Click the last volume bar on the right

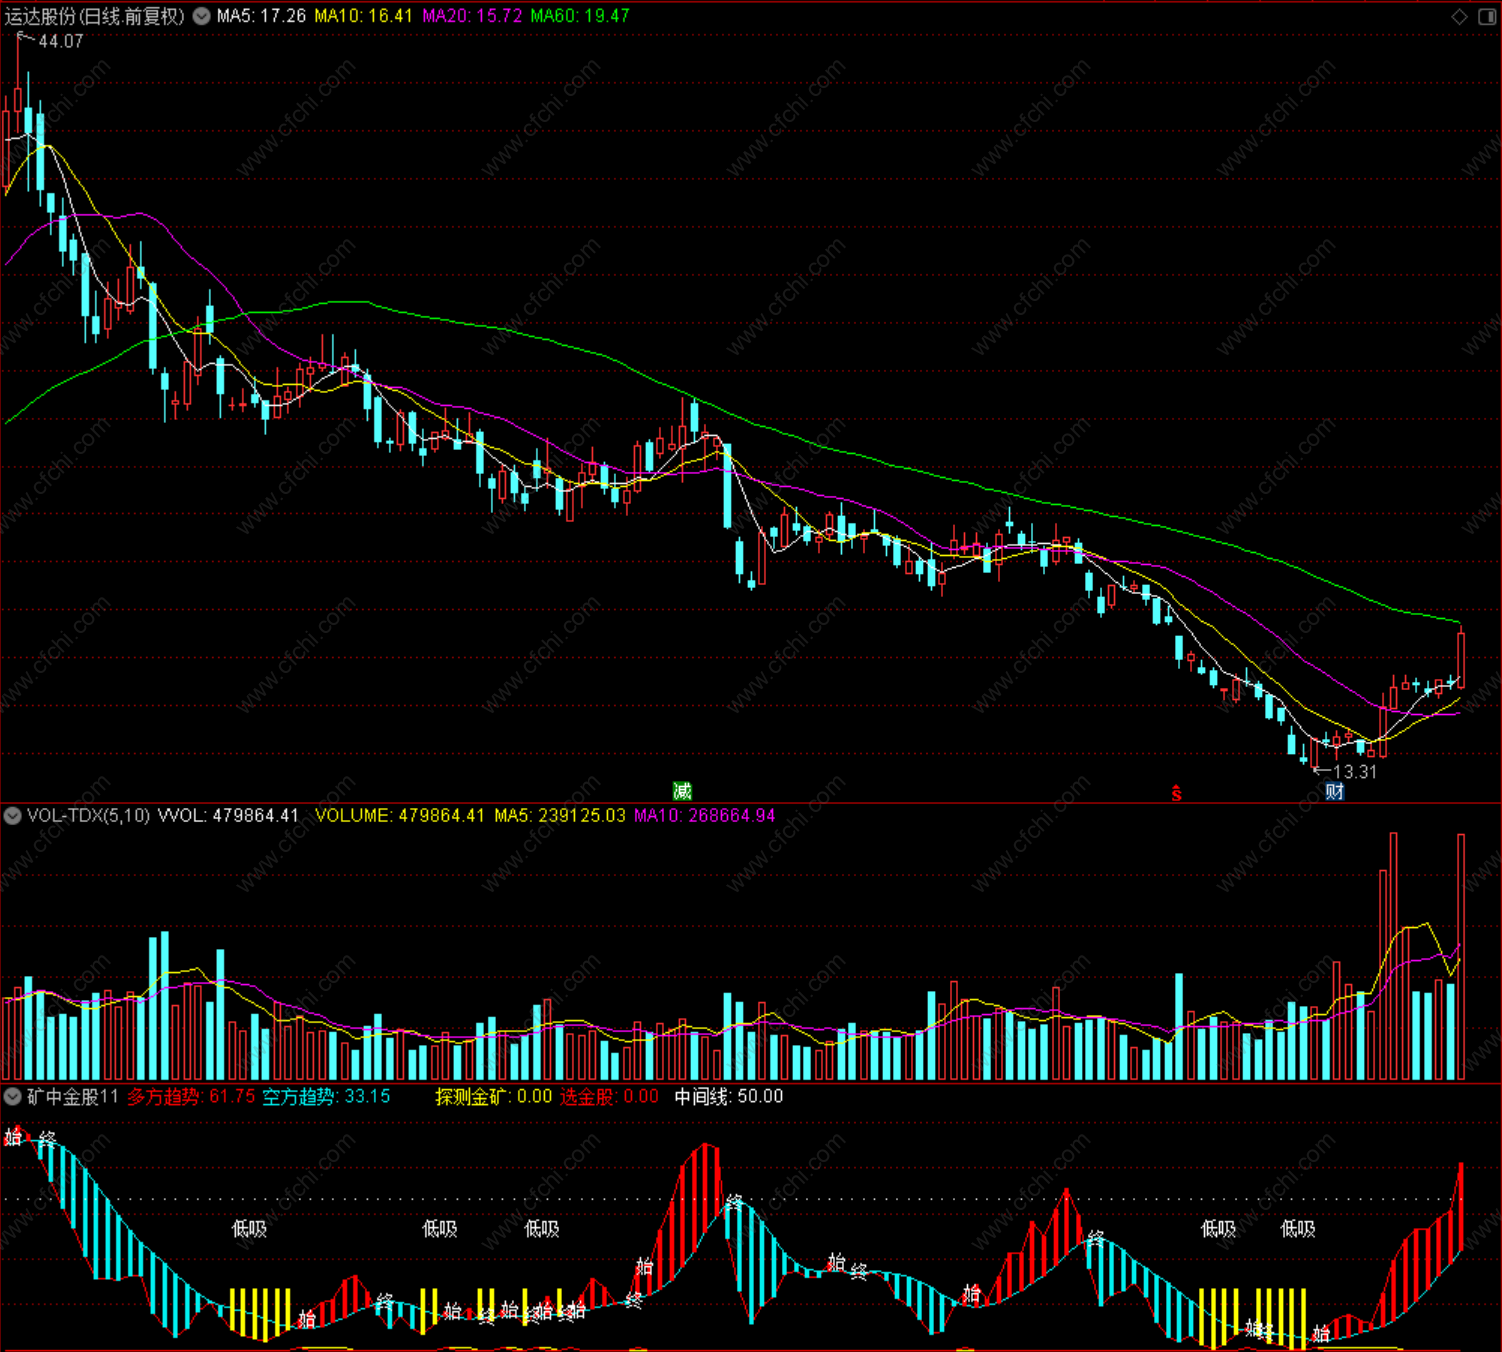click(x=1461, y=956)
